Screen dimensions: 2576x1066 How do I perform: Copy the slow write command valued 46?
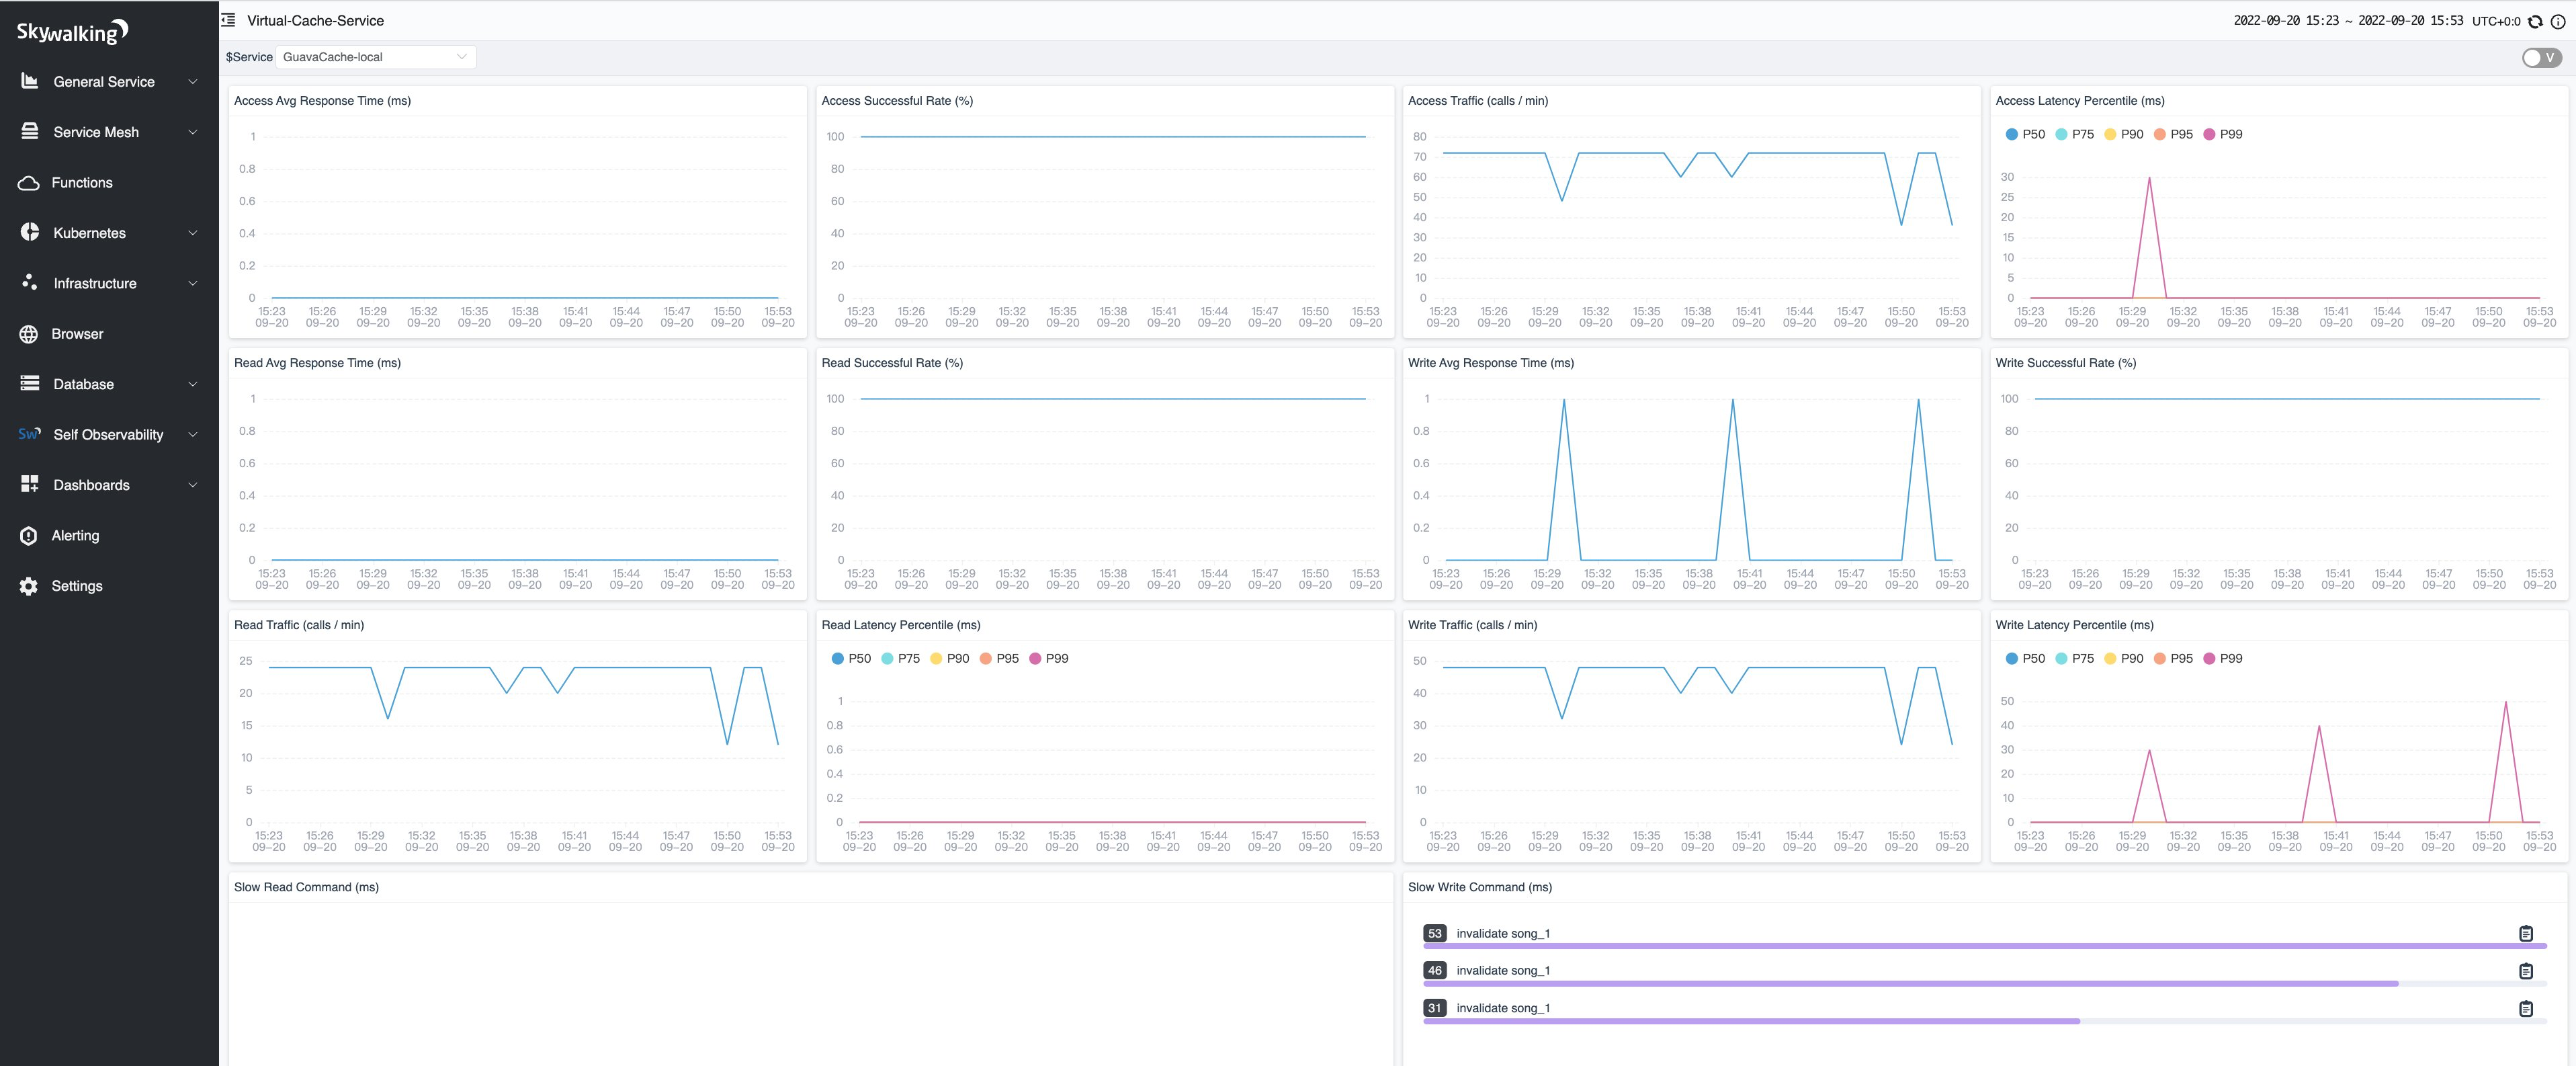pos(2525,971)
